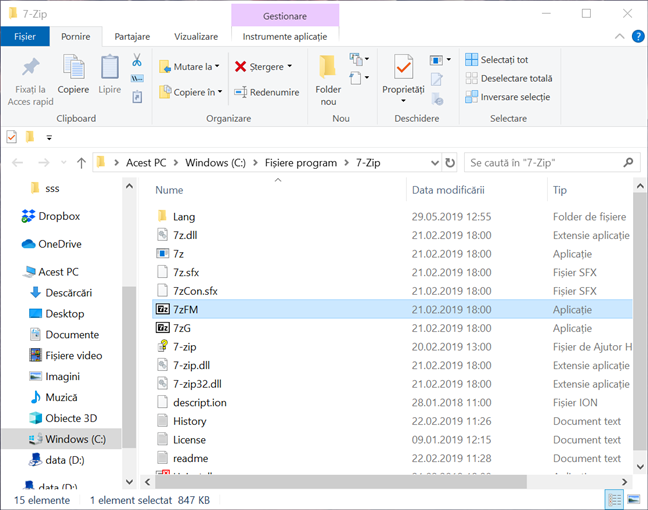Viewport: 648px width, 510px height.
Task: Click the Copiere icon in Clipboard group
Action: point(73,67)
